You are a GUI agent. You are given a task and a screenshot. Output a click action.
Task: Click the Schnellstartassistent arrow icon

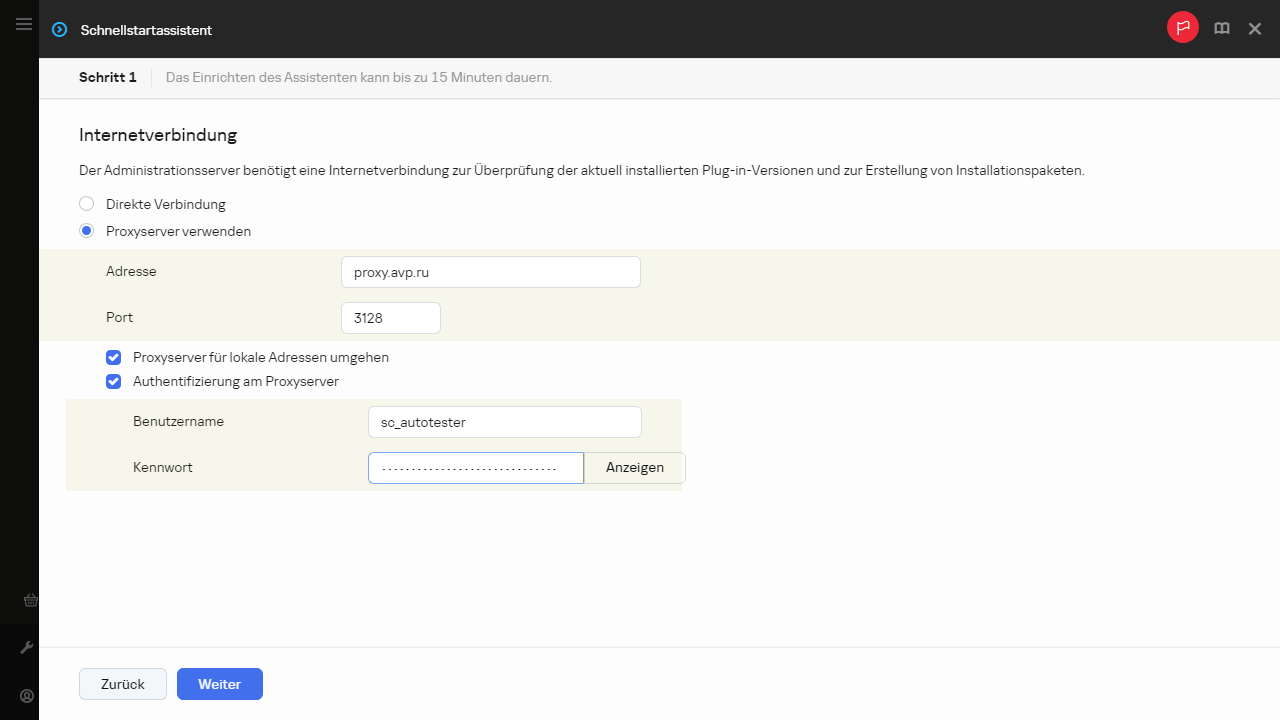point(59,30)
